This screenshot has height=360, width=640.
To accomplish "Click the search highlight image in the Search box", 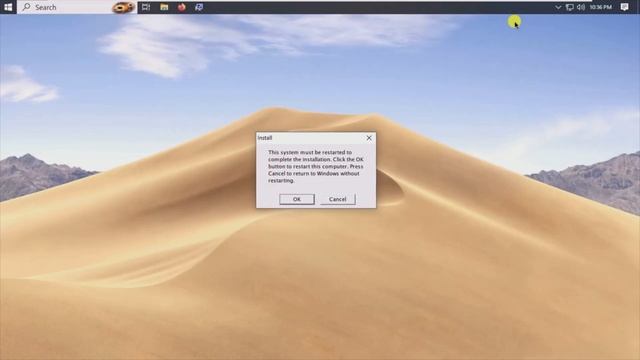I will 124,7.
